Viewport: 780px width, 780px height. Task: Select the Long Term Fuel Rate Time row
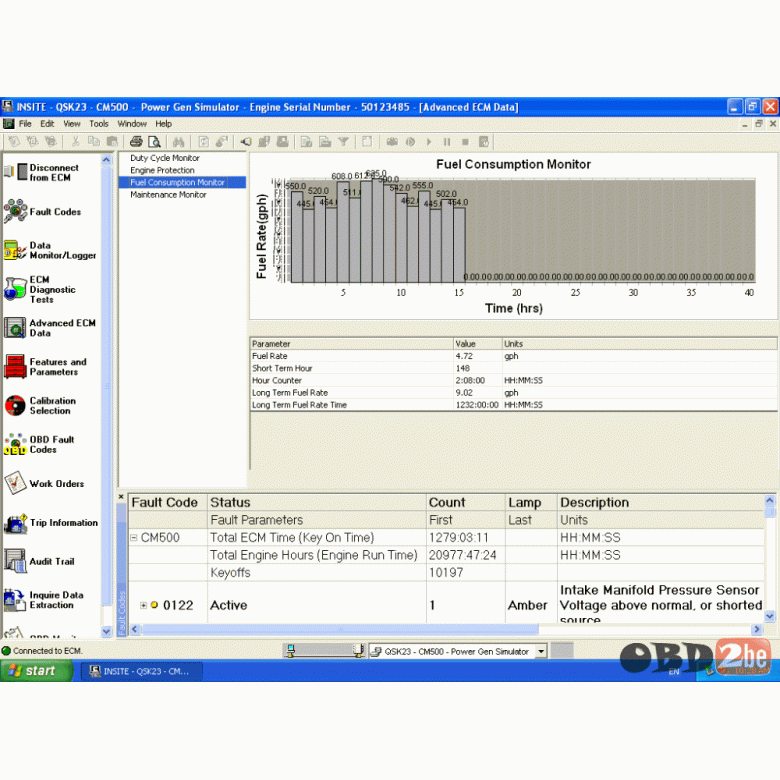[513, 405]
